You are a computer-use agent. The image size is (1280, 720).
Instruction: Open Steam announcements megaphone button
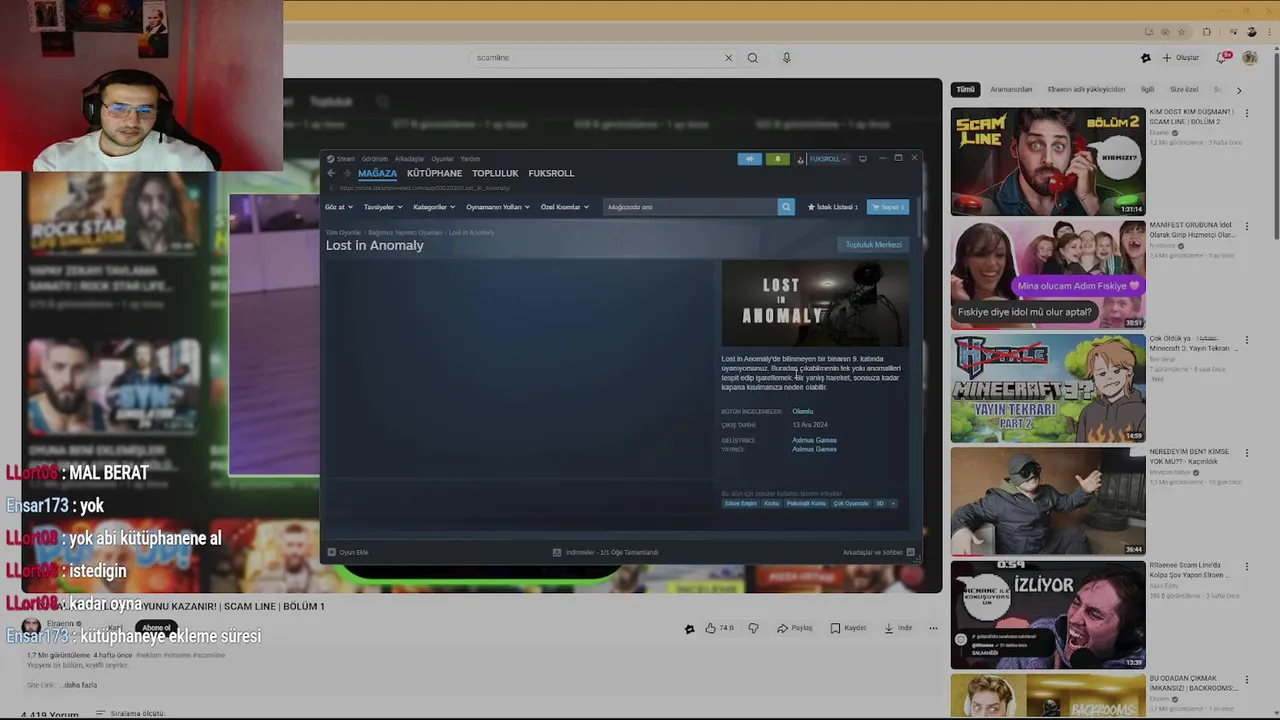(x=749, y=159)
